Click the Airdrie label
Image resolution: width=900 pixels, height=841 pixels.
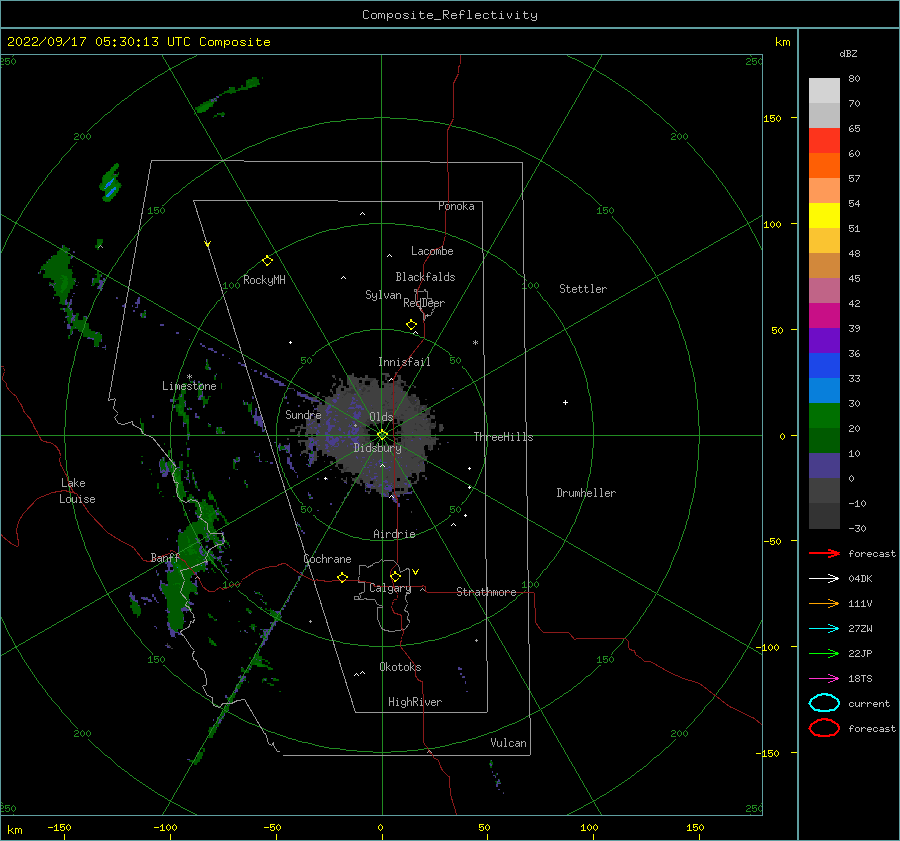coord(394,534)
